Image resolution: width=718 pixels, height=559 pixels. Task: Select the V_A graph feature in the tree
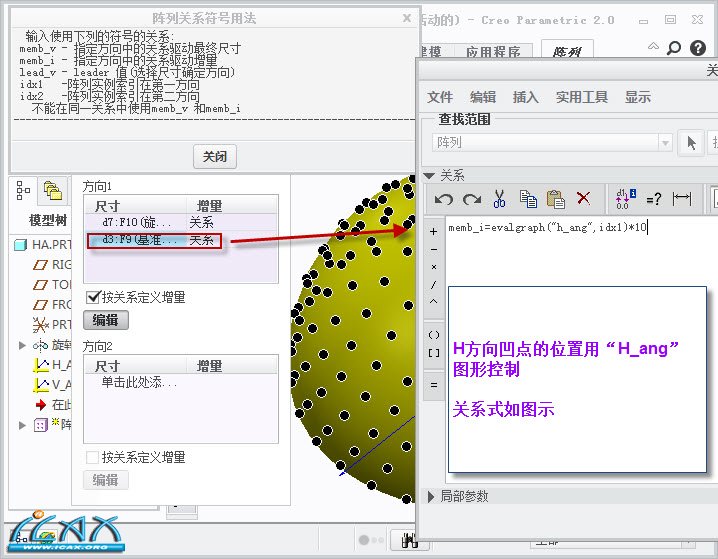pos(52,385)
